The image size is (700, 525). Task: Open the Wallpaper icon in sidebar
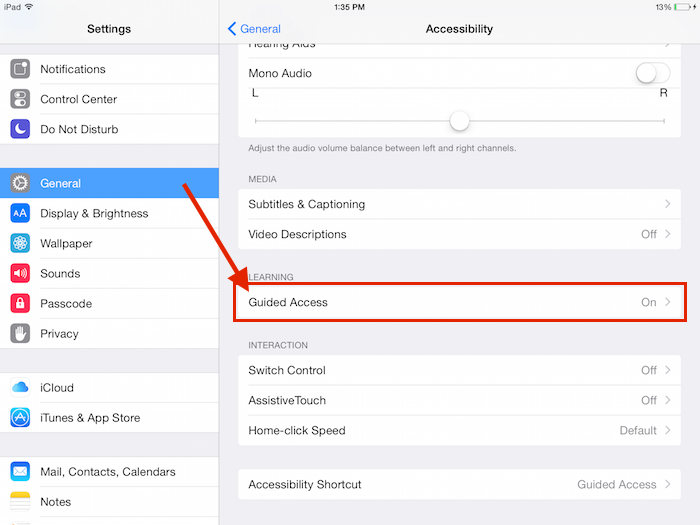point(20,243)
